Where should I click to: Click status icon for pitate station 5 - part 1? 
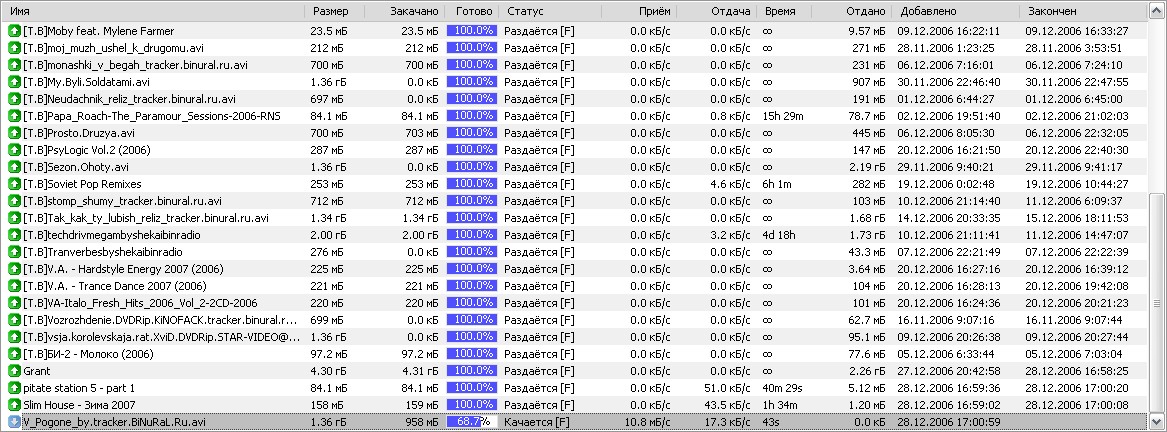pos(14,388)
